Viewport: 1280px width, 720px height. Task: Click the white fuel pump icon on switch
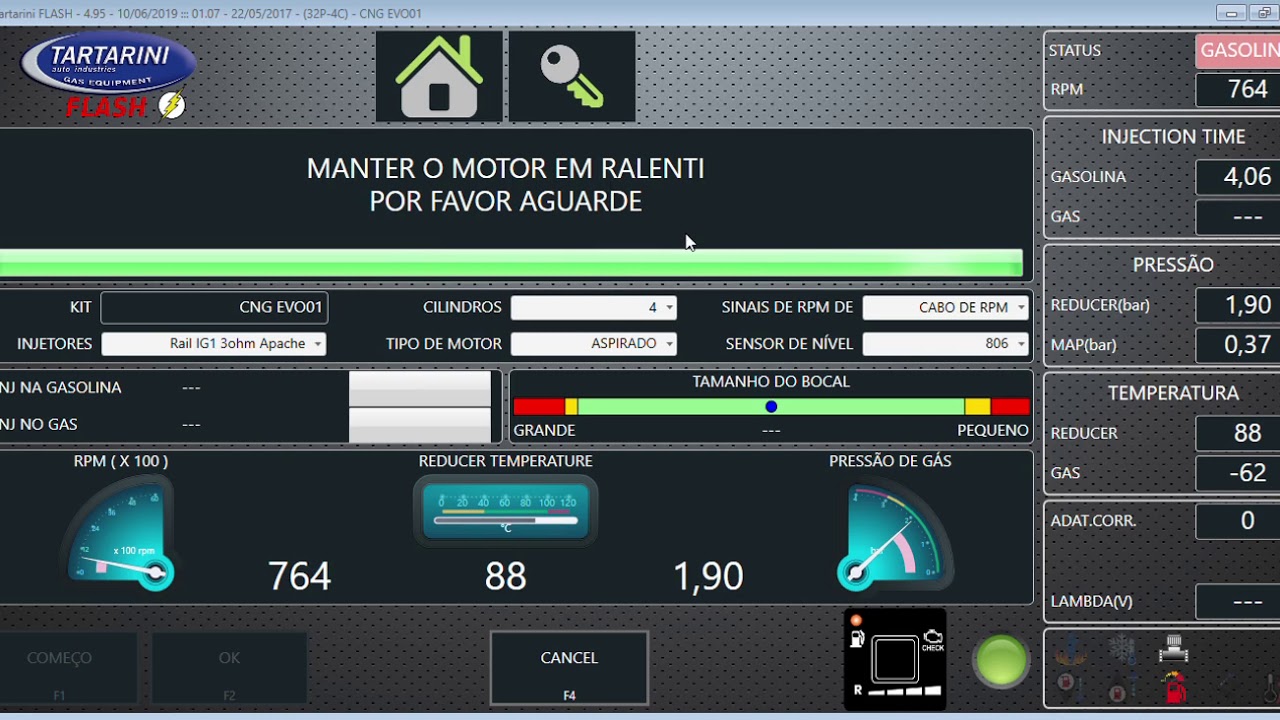point(857,639)
